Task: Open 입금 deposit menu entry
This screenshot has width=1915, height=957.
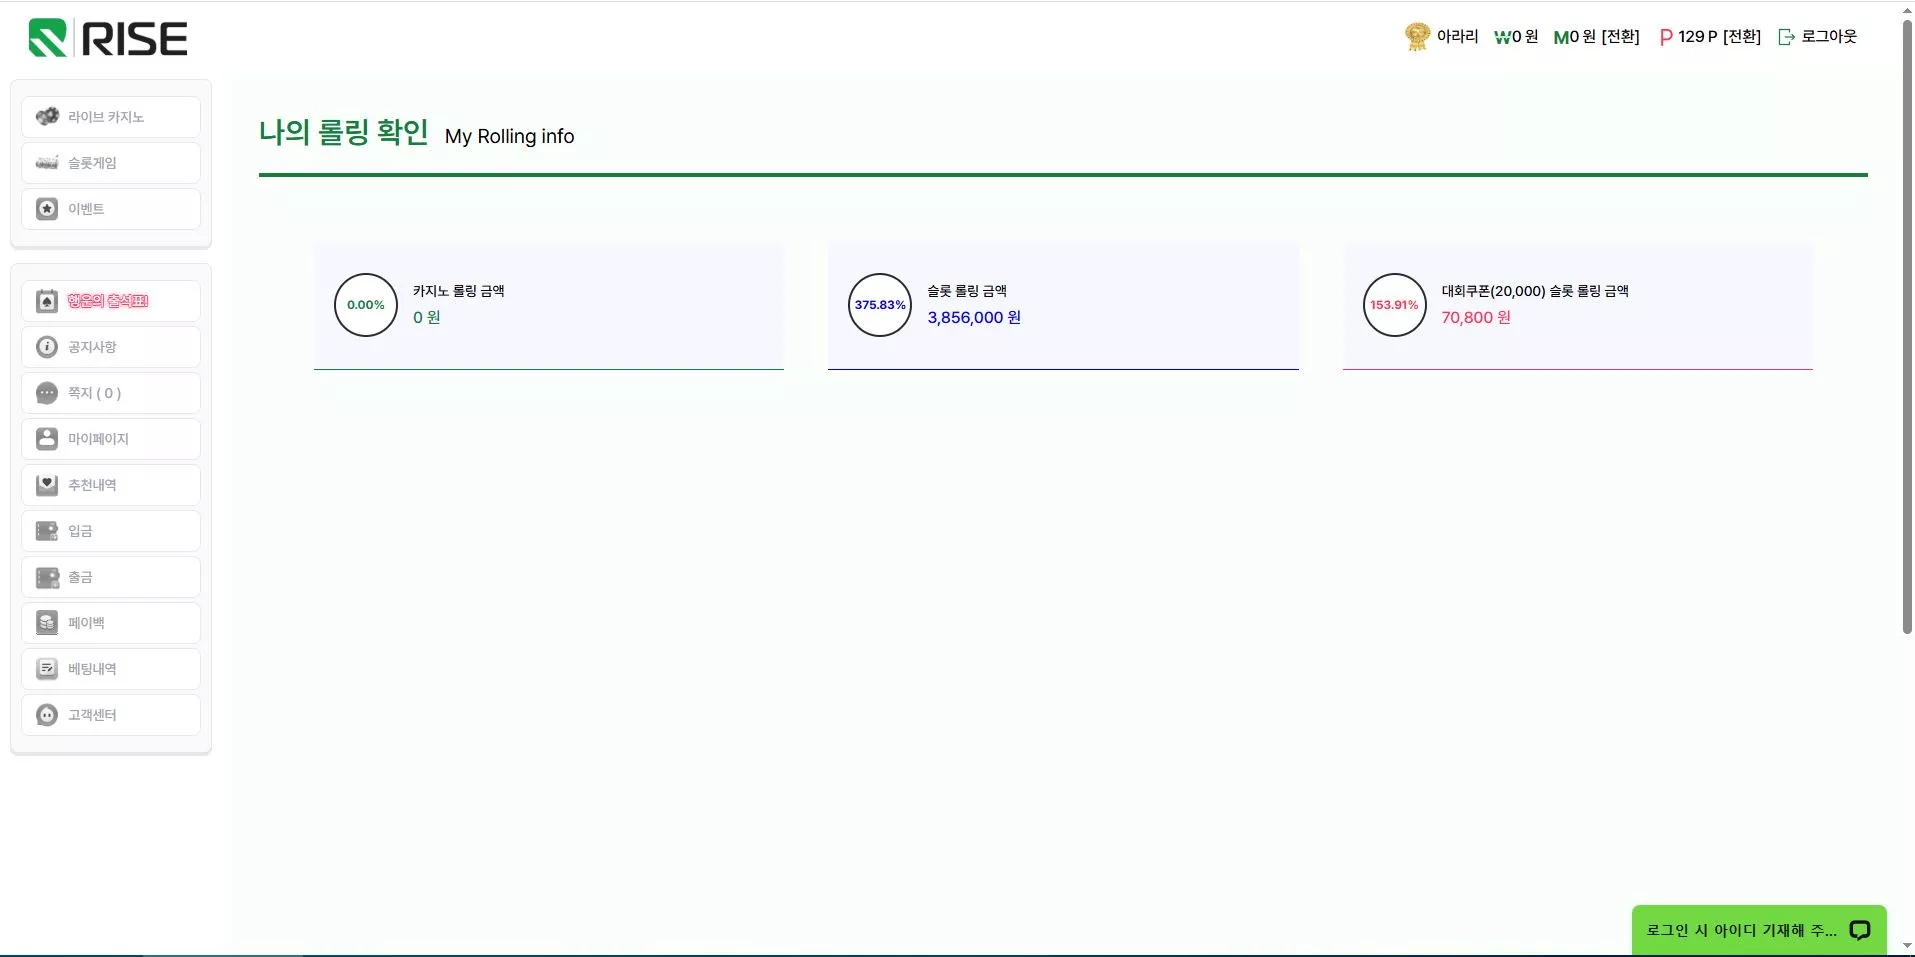Action: click(x=111, y=531)
